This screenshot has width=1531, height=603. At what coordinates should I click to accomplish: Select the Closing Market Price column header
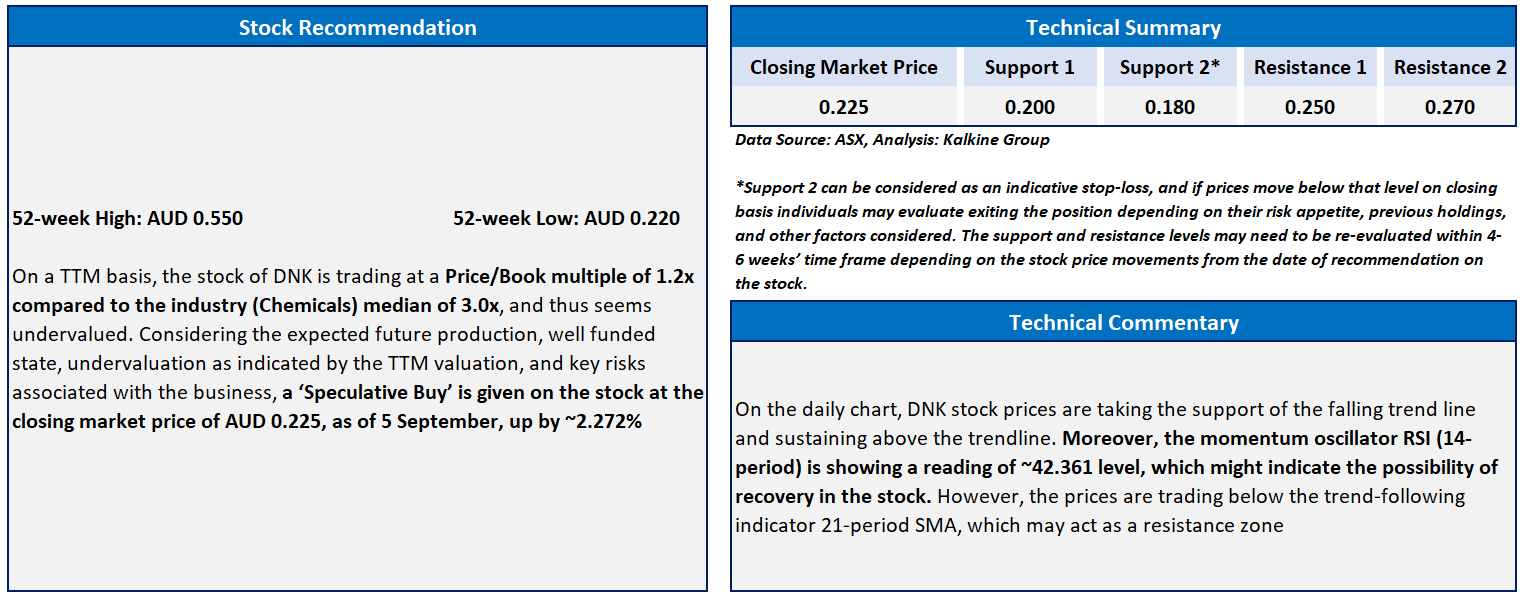[x=844, y=67]
